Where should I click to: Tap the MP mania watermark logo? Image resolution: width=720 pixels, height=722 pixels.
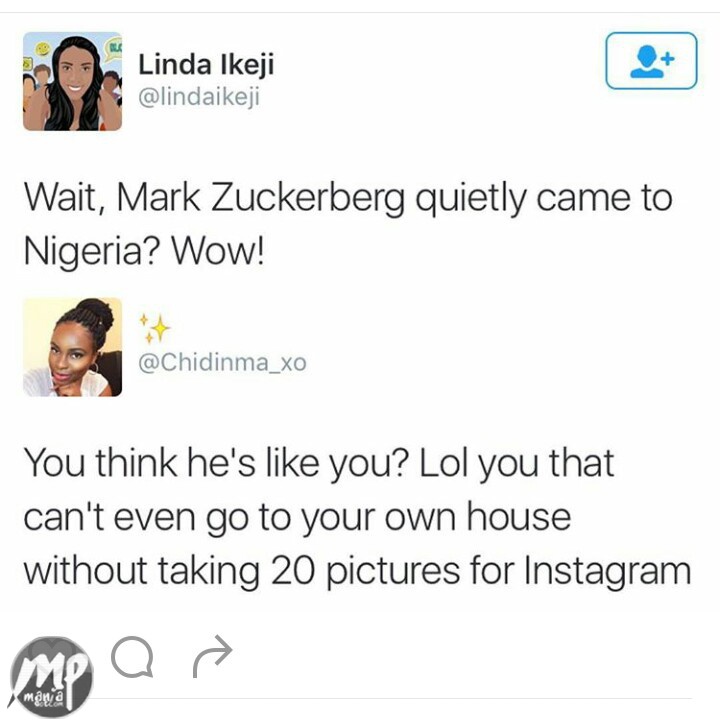click(x=51, y=676)
